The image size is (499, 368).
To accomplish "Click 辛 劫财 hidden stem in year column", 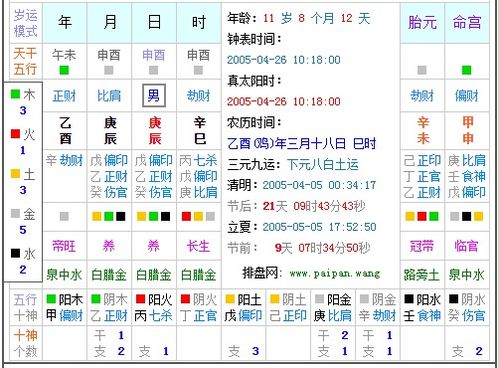I will pos(64,161).
